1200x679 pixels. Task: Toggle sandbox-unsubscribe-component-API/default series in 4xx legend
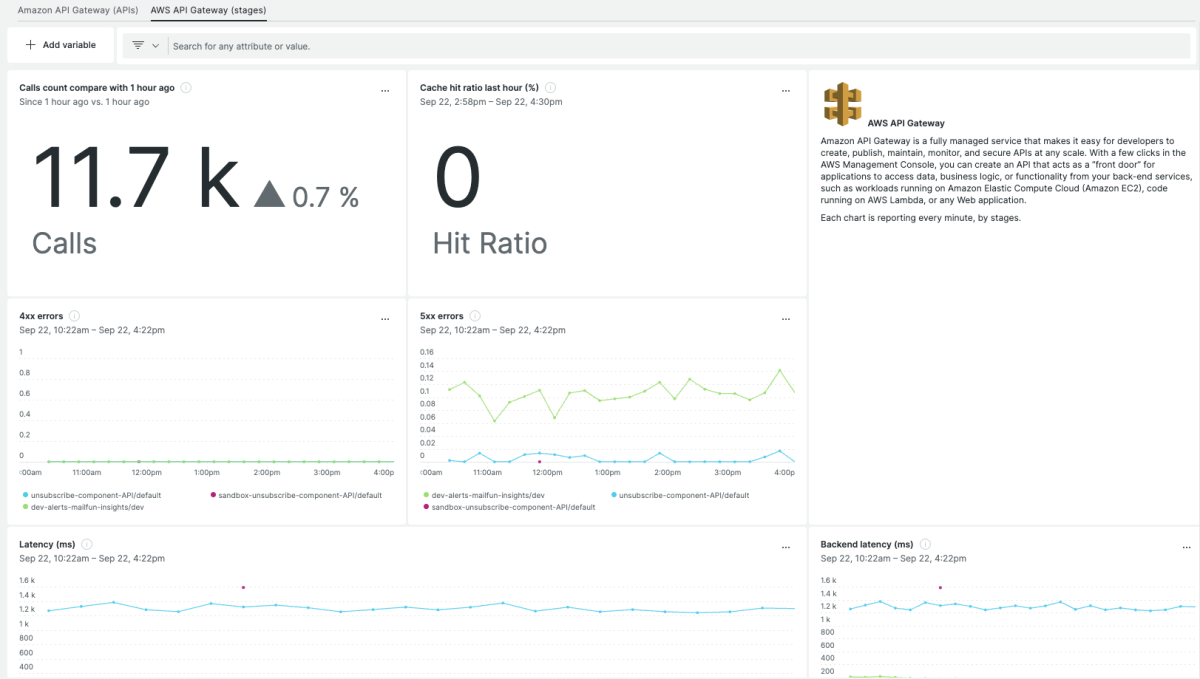tap(300, 495)
